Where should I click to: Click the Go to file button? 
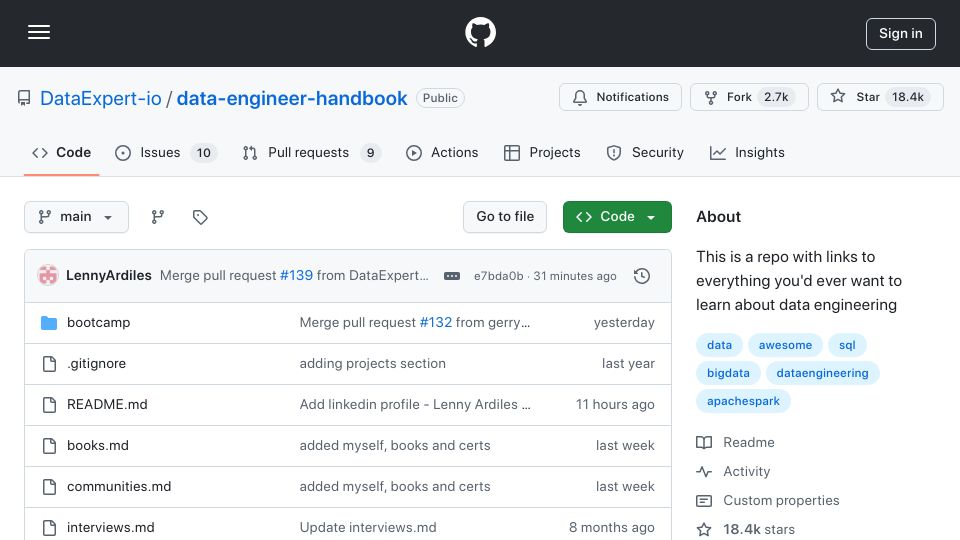point(505,217)
